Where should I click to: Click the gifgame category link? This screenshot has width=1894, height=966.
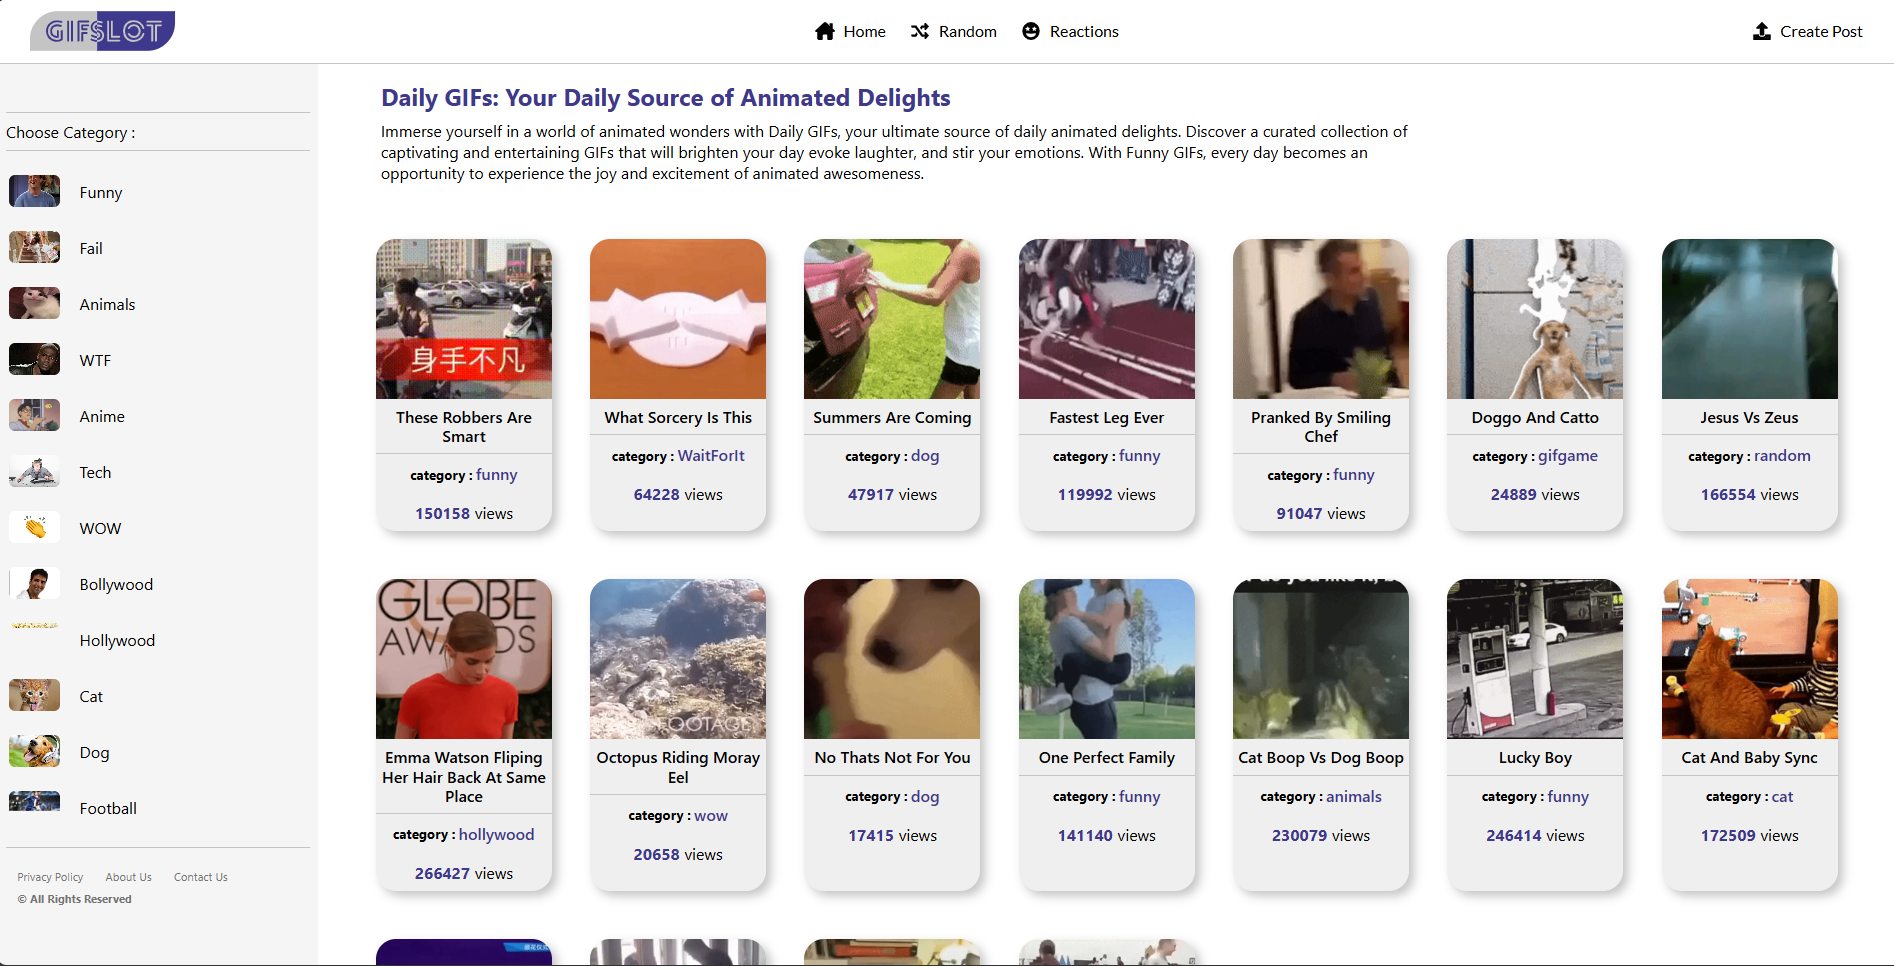(1567, 456)
